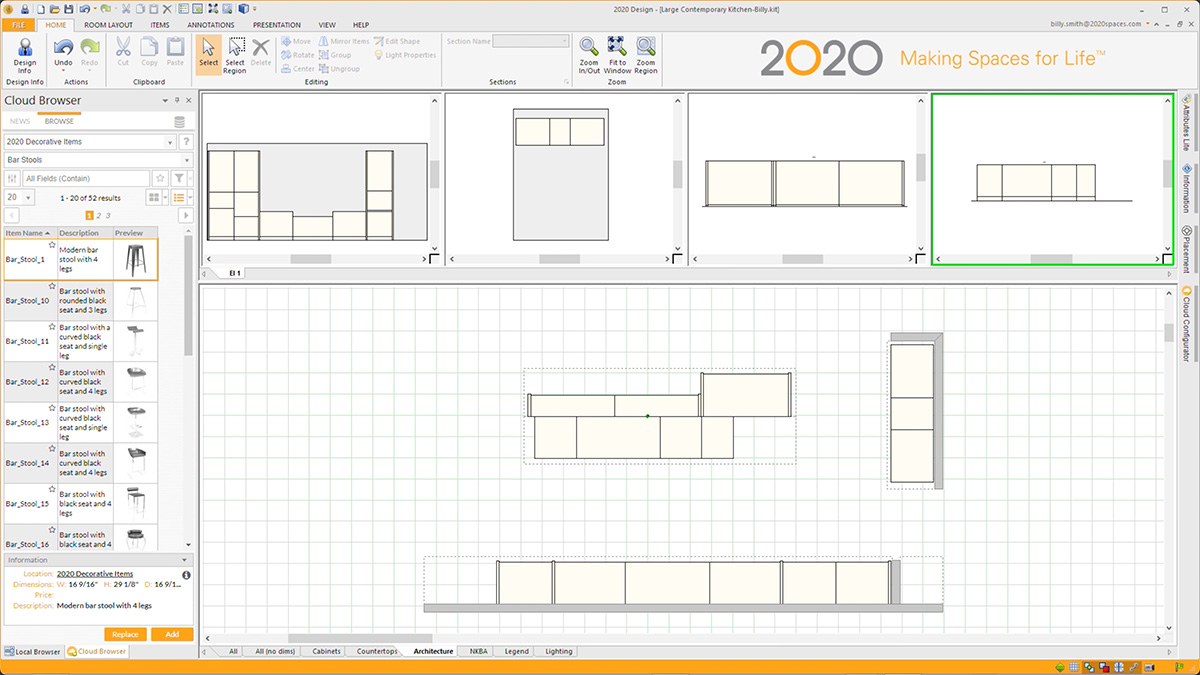Image resolution: width=1200 pixels, height=675 pixels.
Task: Switch to thumbnail grid view icon
Action: click(154, 198)
